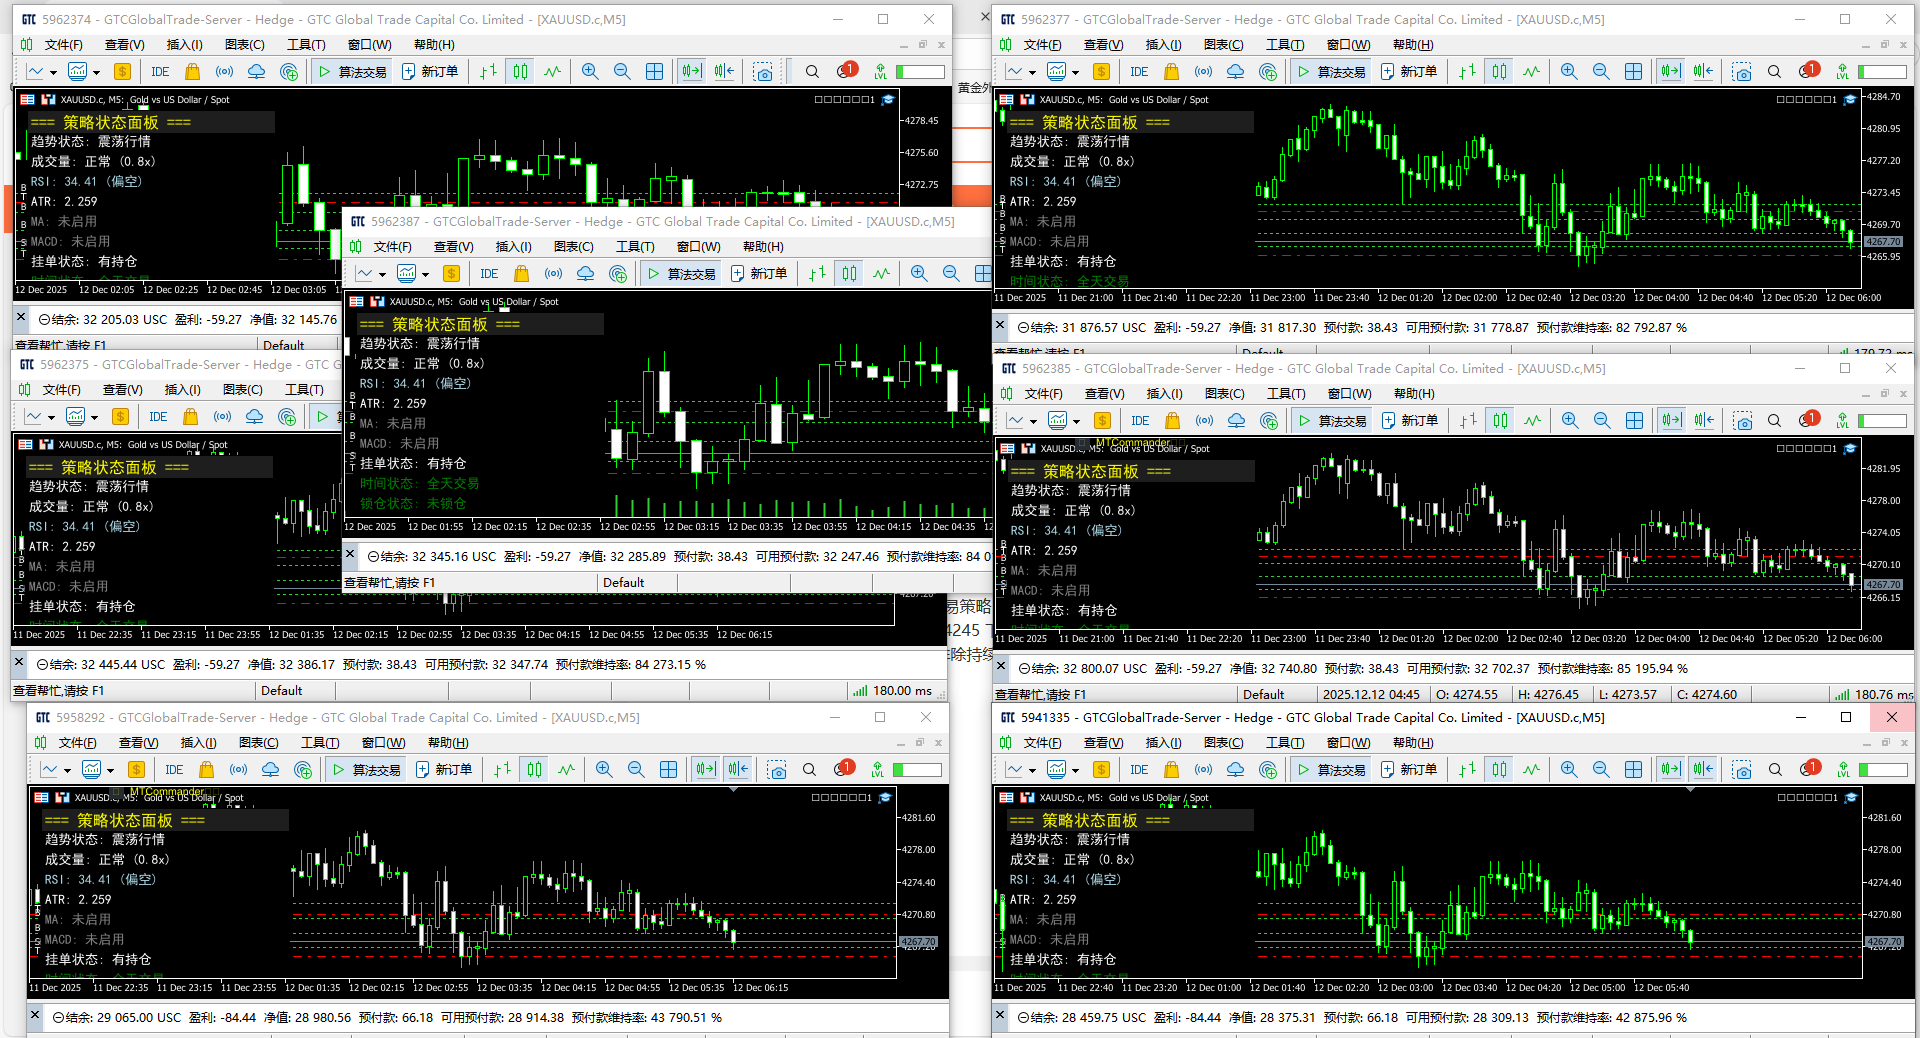
Task: Open Market shopping bag in window 5962377
Action: 1171,72
